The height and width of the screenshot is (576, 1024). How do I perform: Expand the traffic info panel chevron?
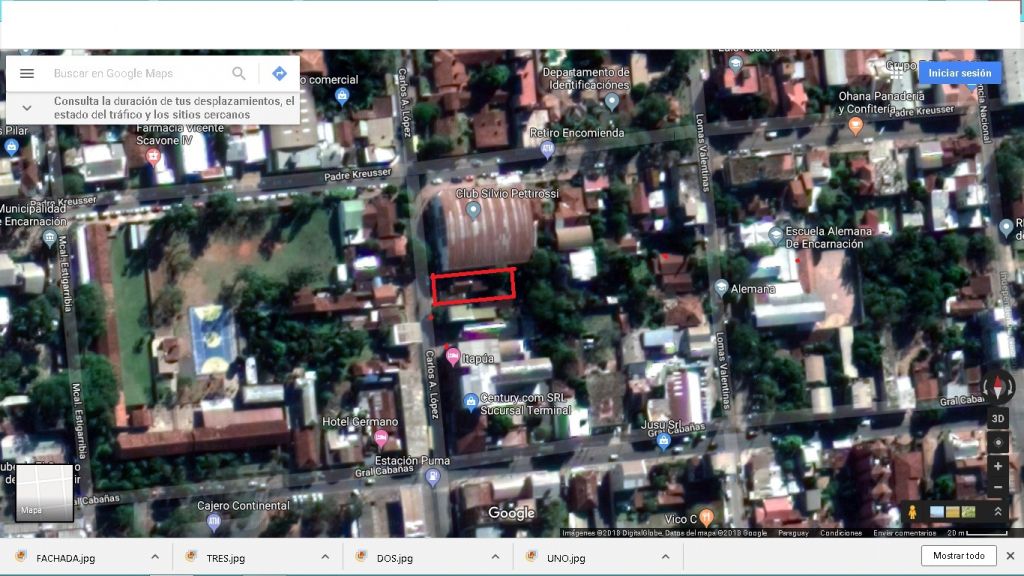tap(27, 108)
